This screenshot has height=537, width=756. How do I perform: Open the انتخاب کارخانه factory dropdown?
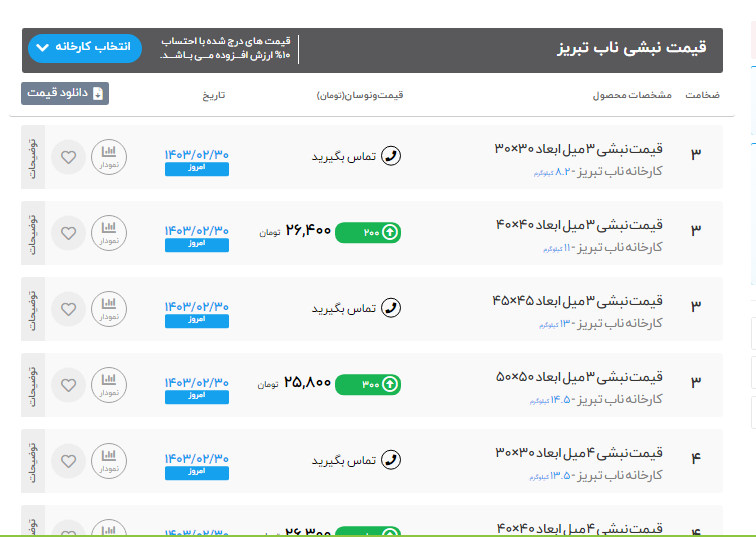tap(86, 48)
